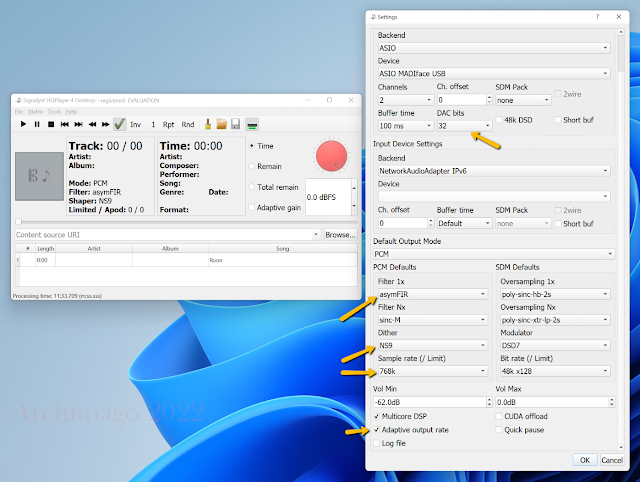Decrease the 0.0 dBFS volume spinner
Viewport: 640px width, 482px height.
pyautogui.click(x=354, y=206)
